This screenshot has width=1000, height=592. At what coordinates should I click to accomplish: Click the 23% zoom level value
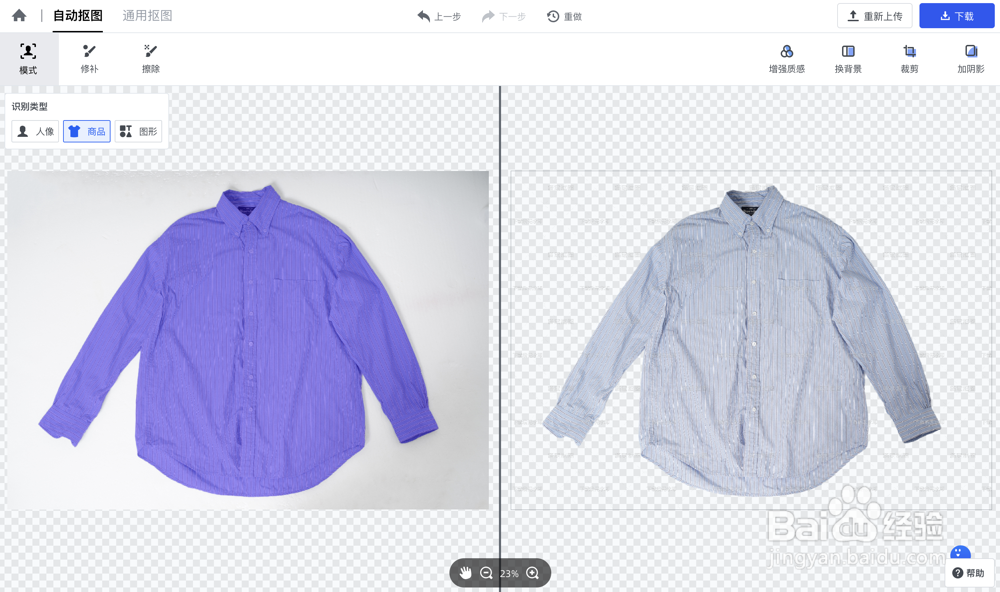(509, 574)
